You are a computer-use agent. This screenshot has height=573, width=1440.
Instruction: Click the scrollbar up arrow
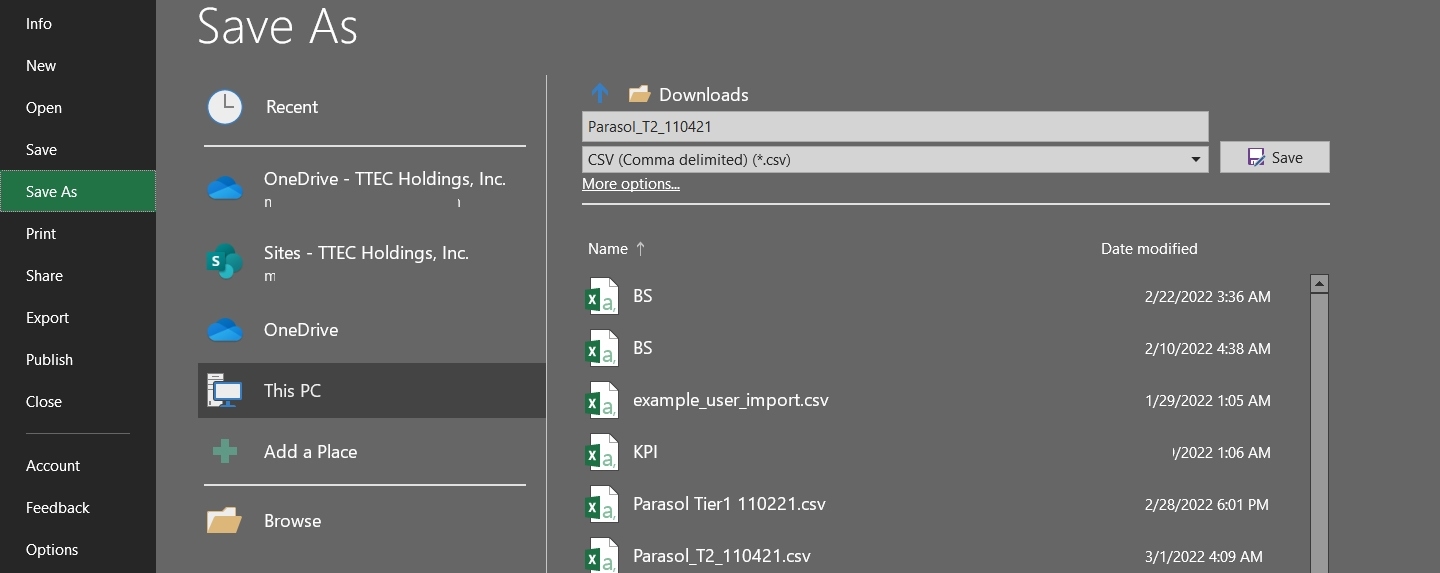[x=1319, y=284]
